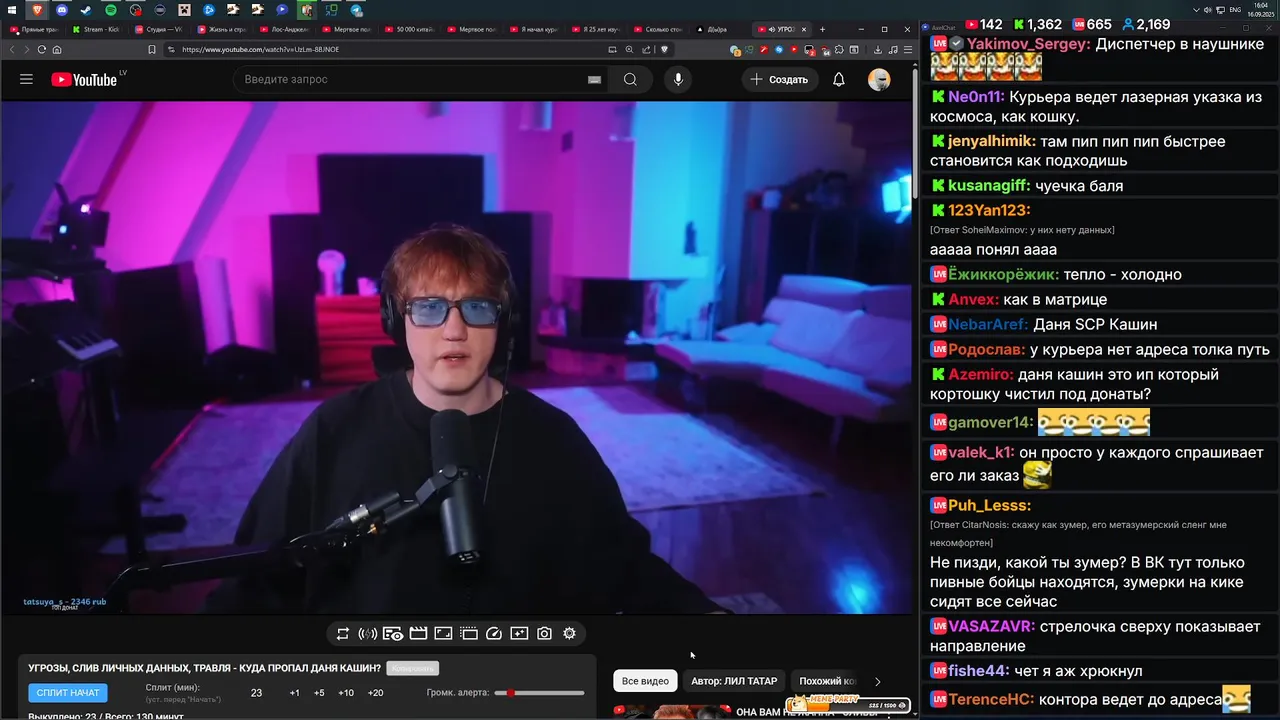Open YouTube notifications bell
Viewport: 1280px width, 720px height.
tap(839, 79)
